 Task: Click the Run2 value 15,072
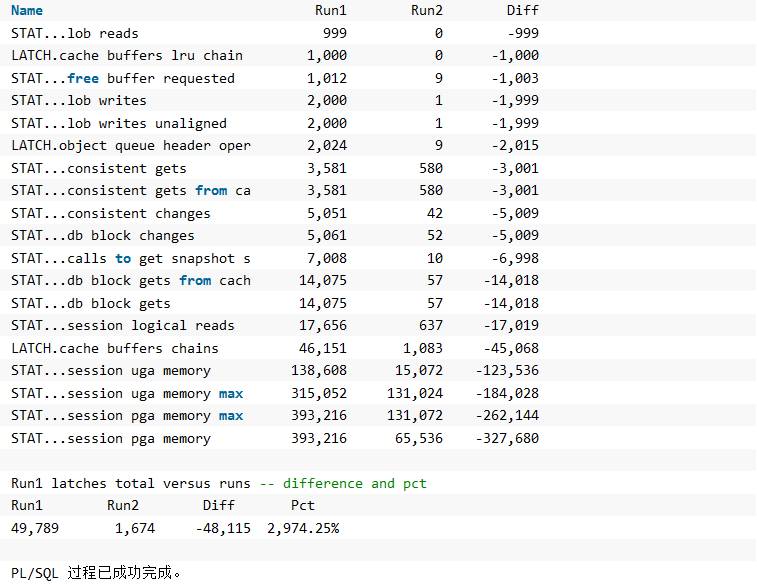[419, 371]
